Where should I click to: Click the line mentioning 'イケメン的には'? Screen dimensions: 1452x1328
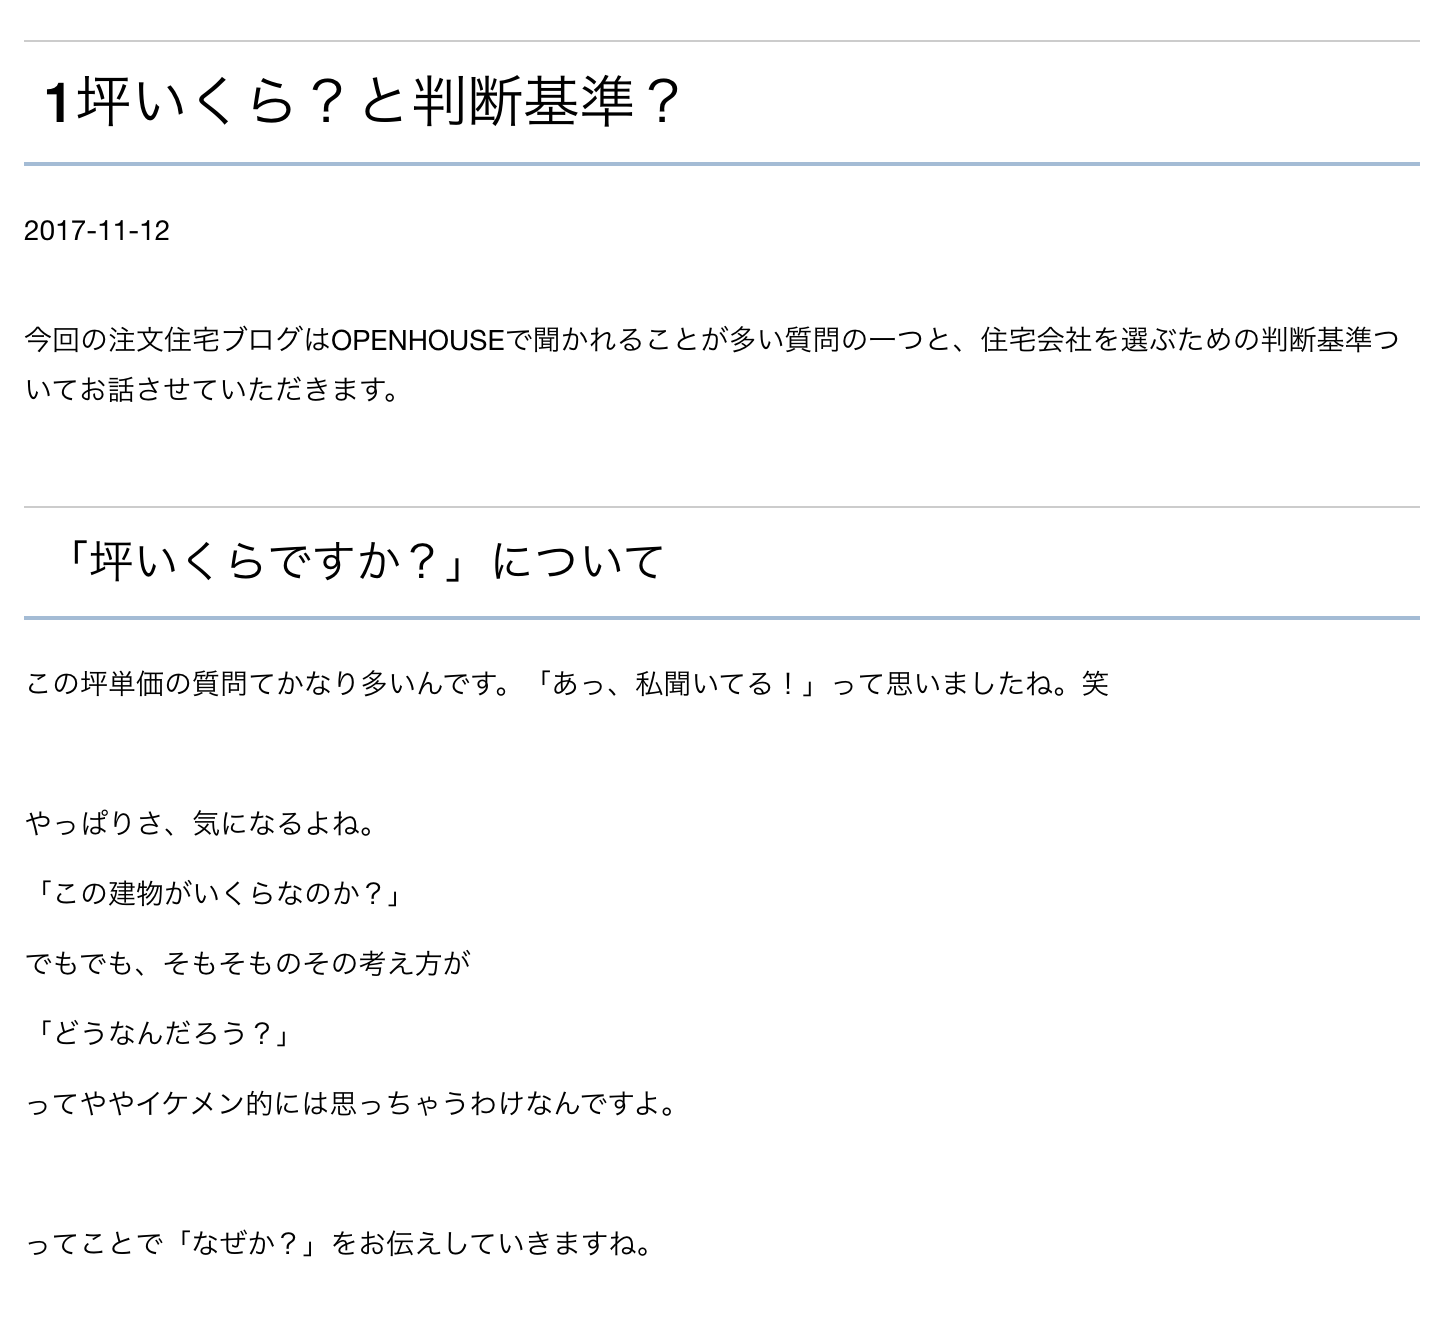[x=354, y=1104]
